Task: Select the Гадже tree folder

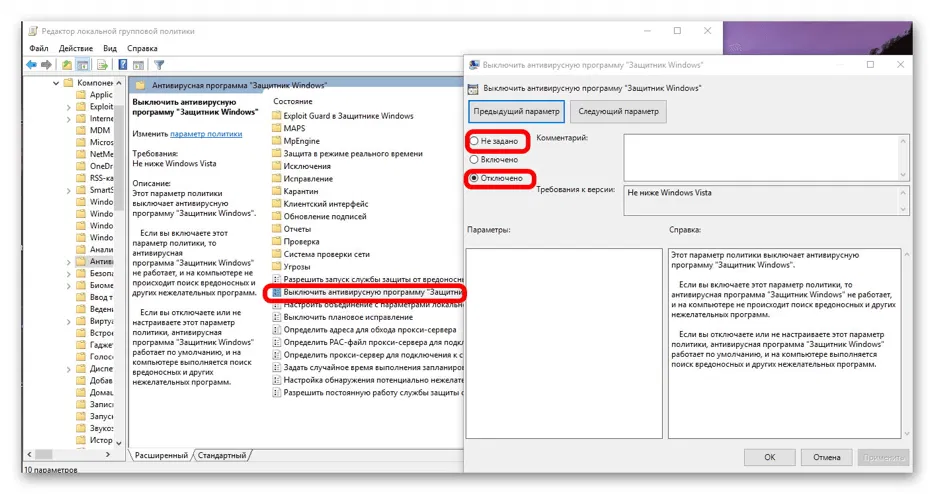Action: tap(95, 344)
